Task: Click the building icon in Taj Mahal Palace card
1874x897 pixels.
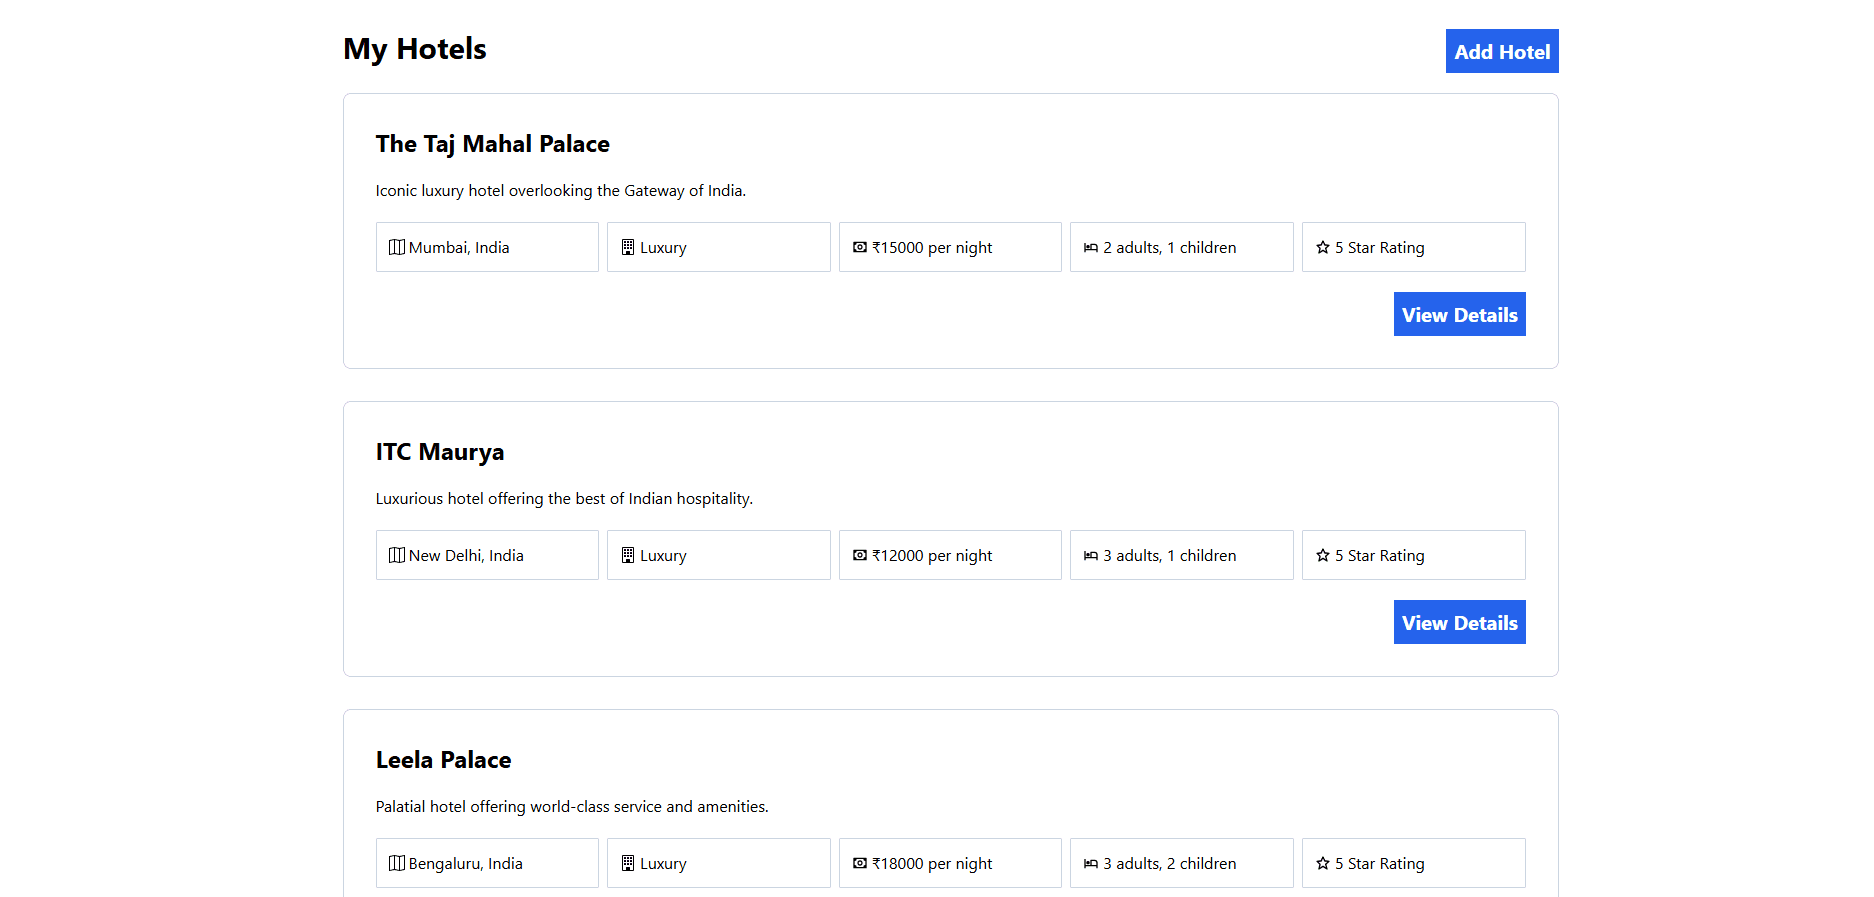Action: [x=628, y=247]
